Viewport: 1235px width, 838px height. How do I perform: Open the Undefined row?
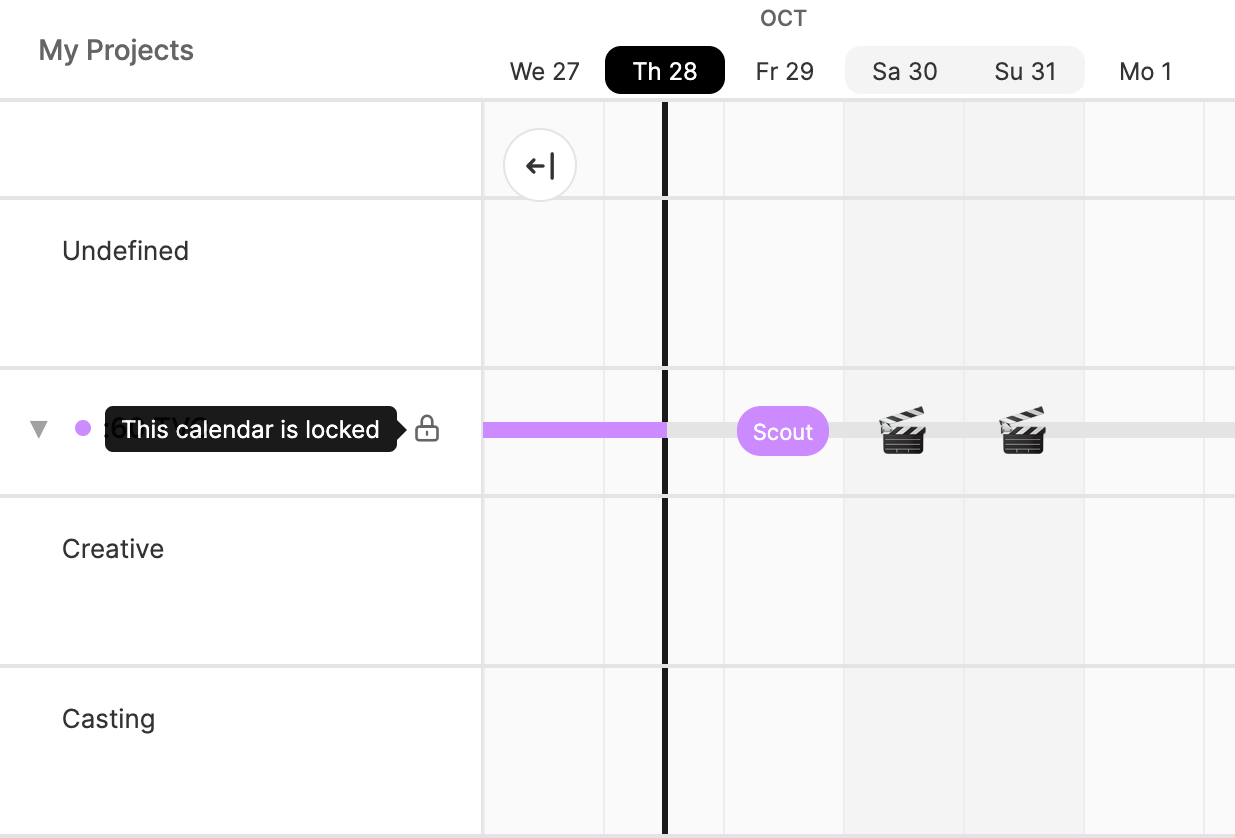(x=126, y=251)
